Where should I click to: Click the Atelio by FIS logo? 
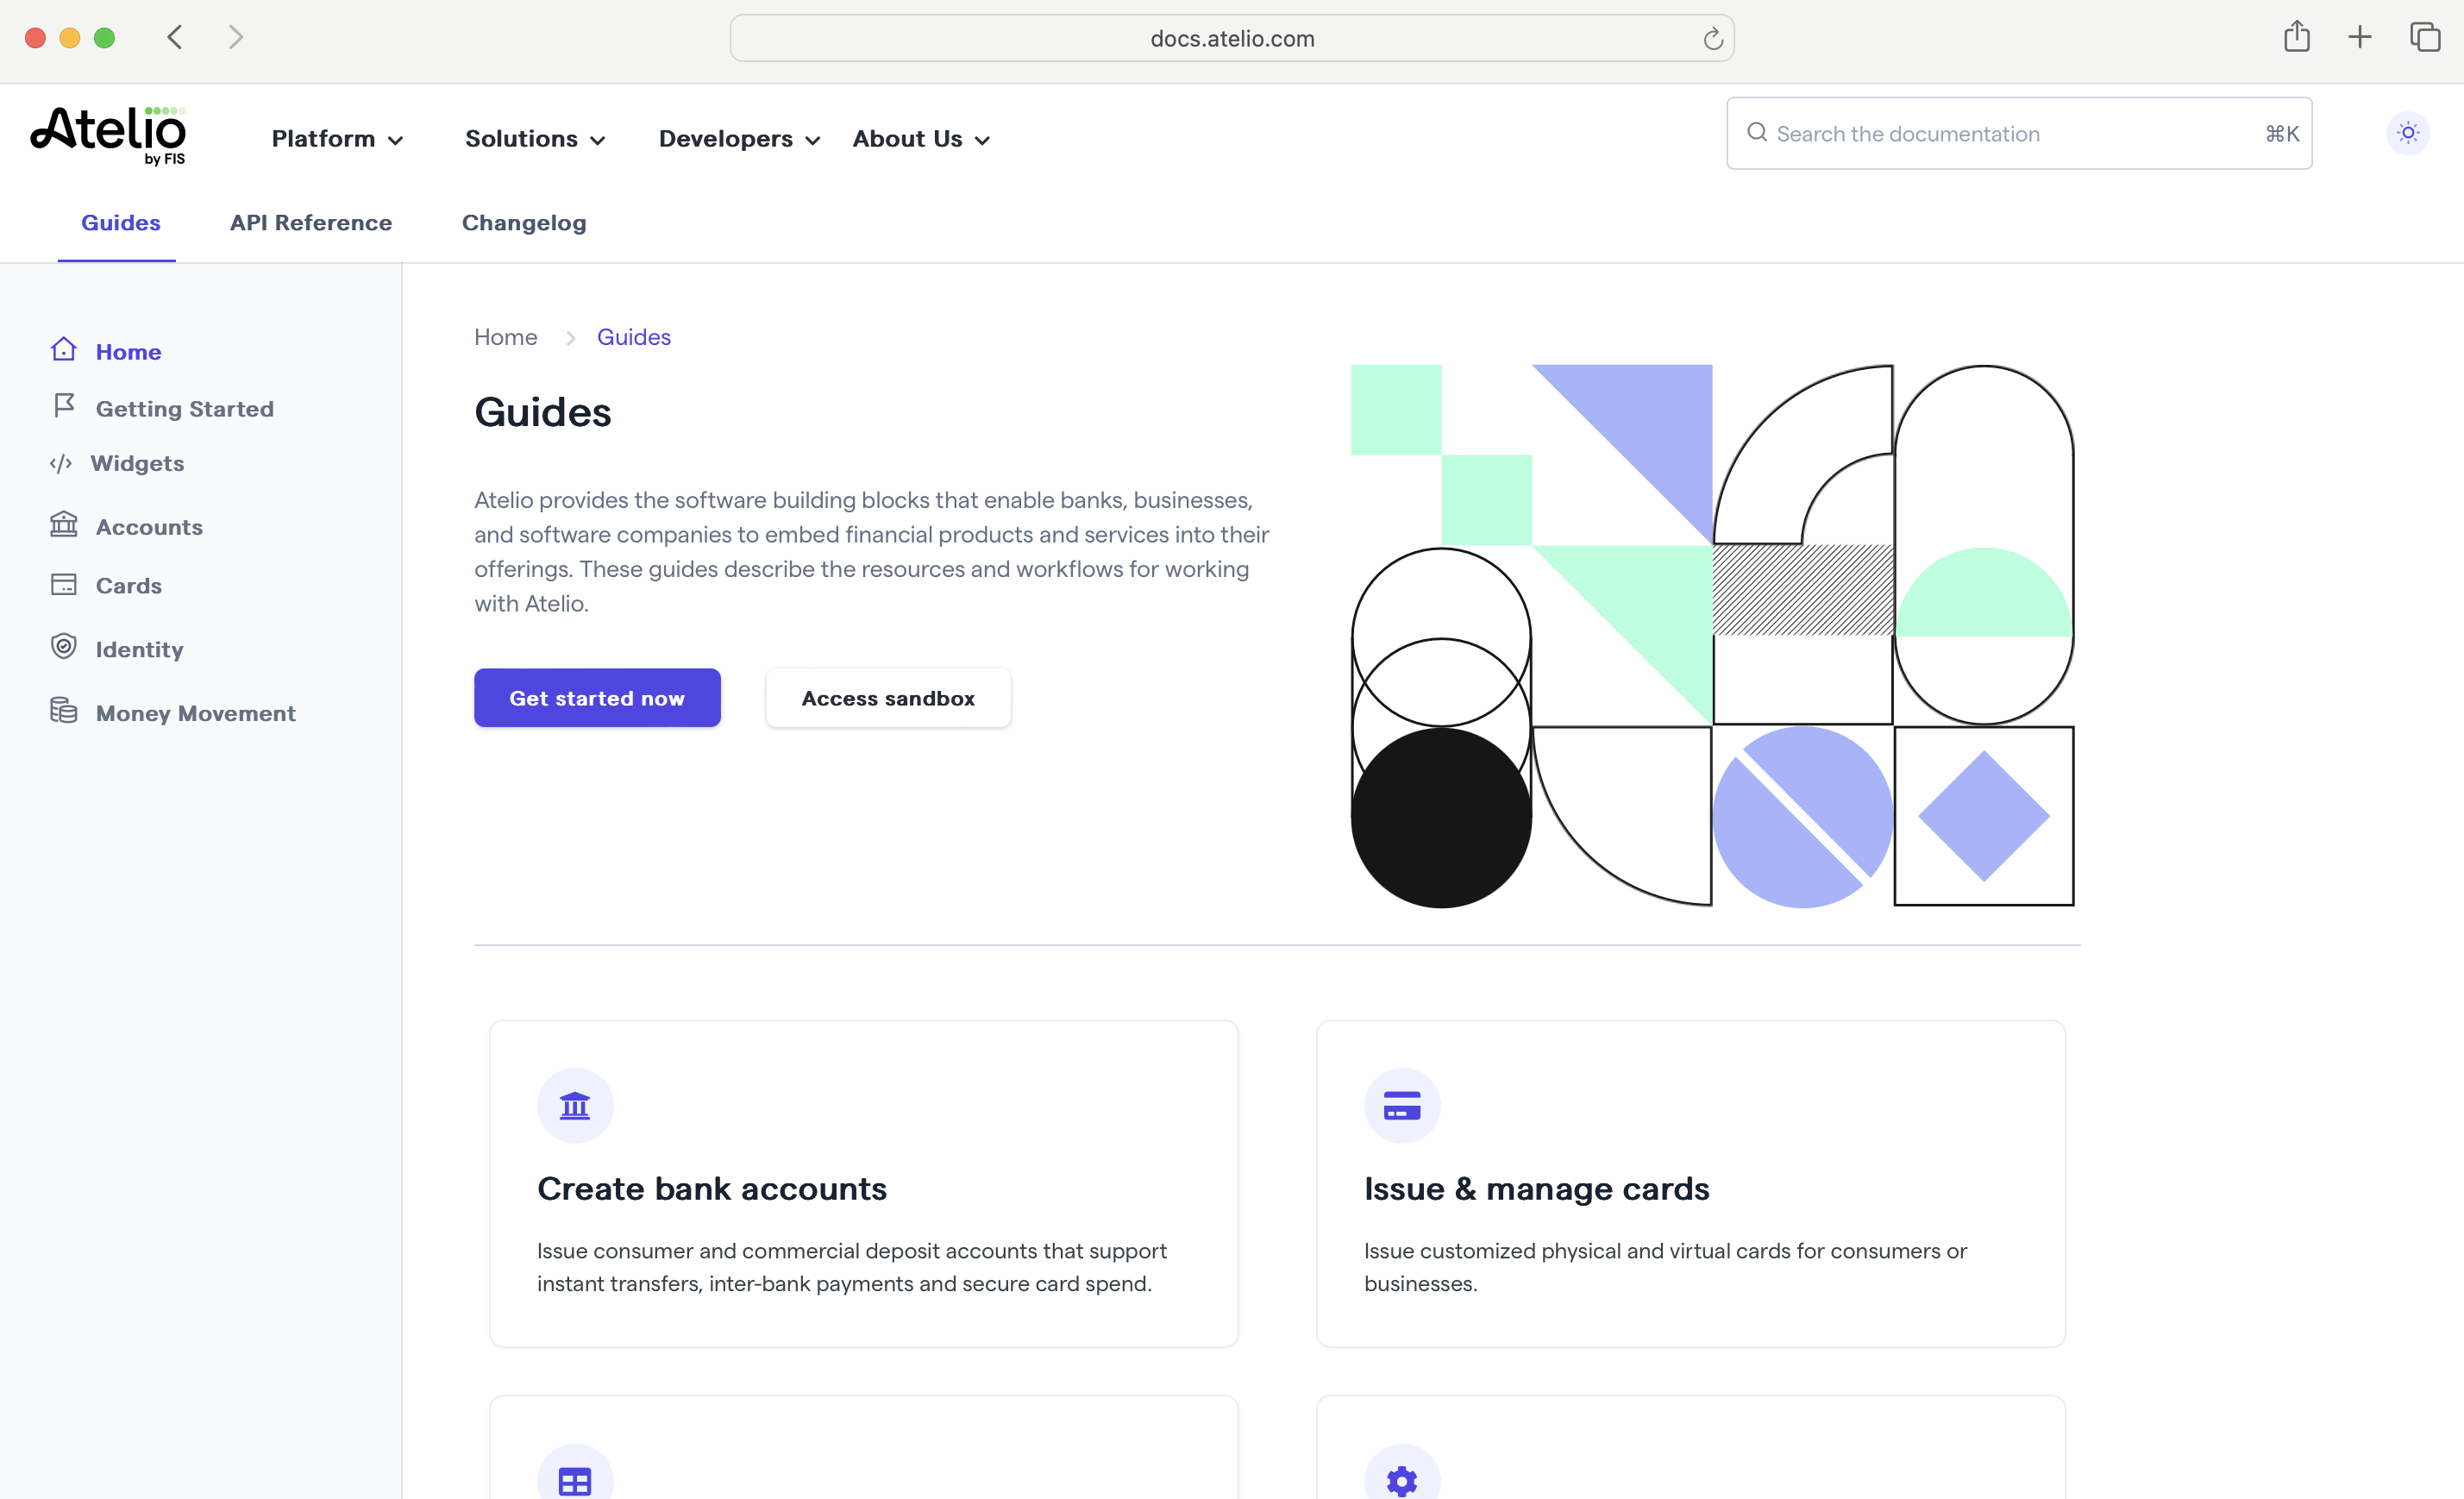[x=109, y=135]
